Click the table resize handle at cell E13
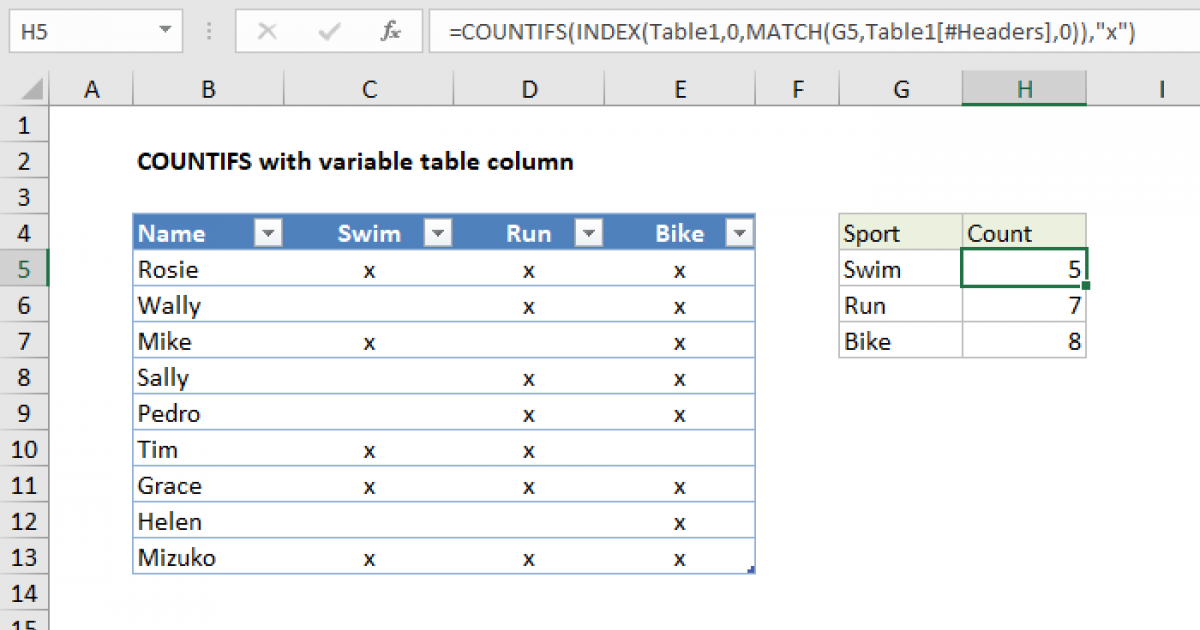 click(751, 568)
